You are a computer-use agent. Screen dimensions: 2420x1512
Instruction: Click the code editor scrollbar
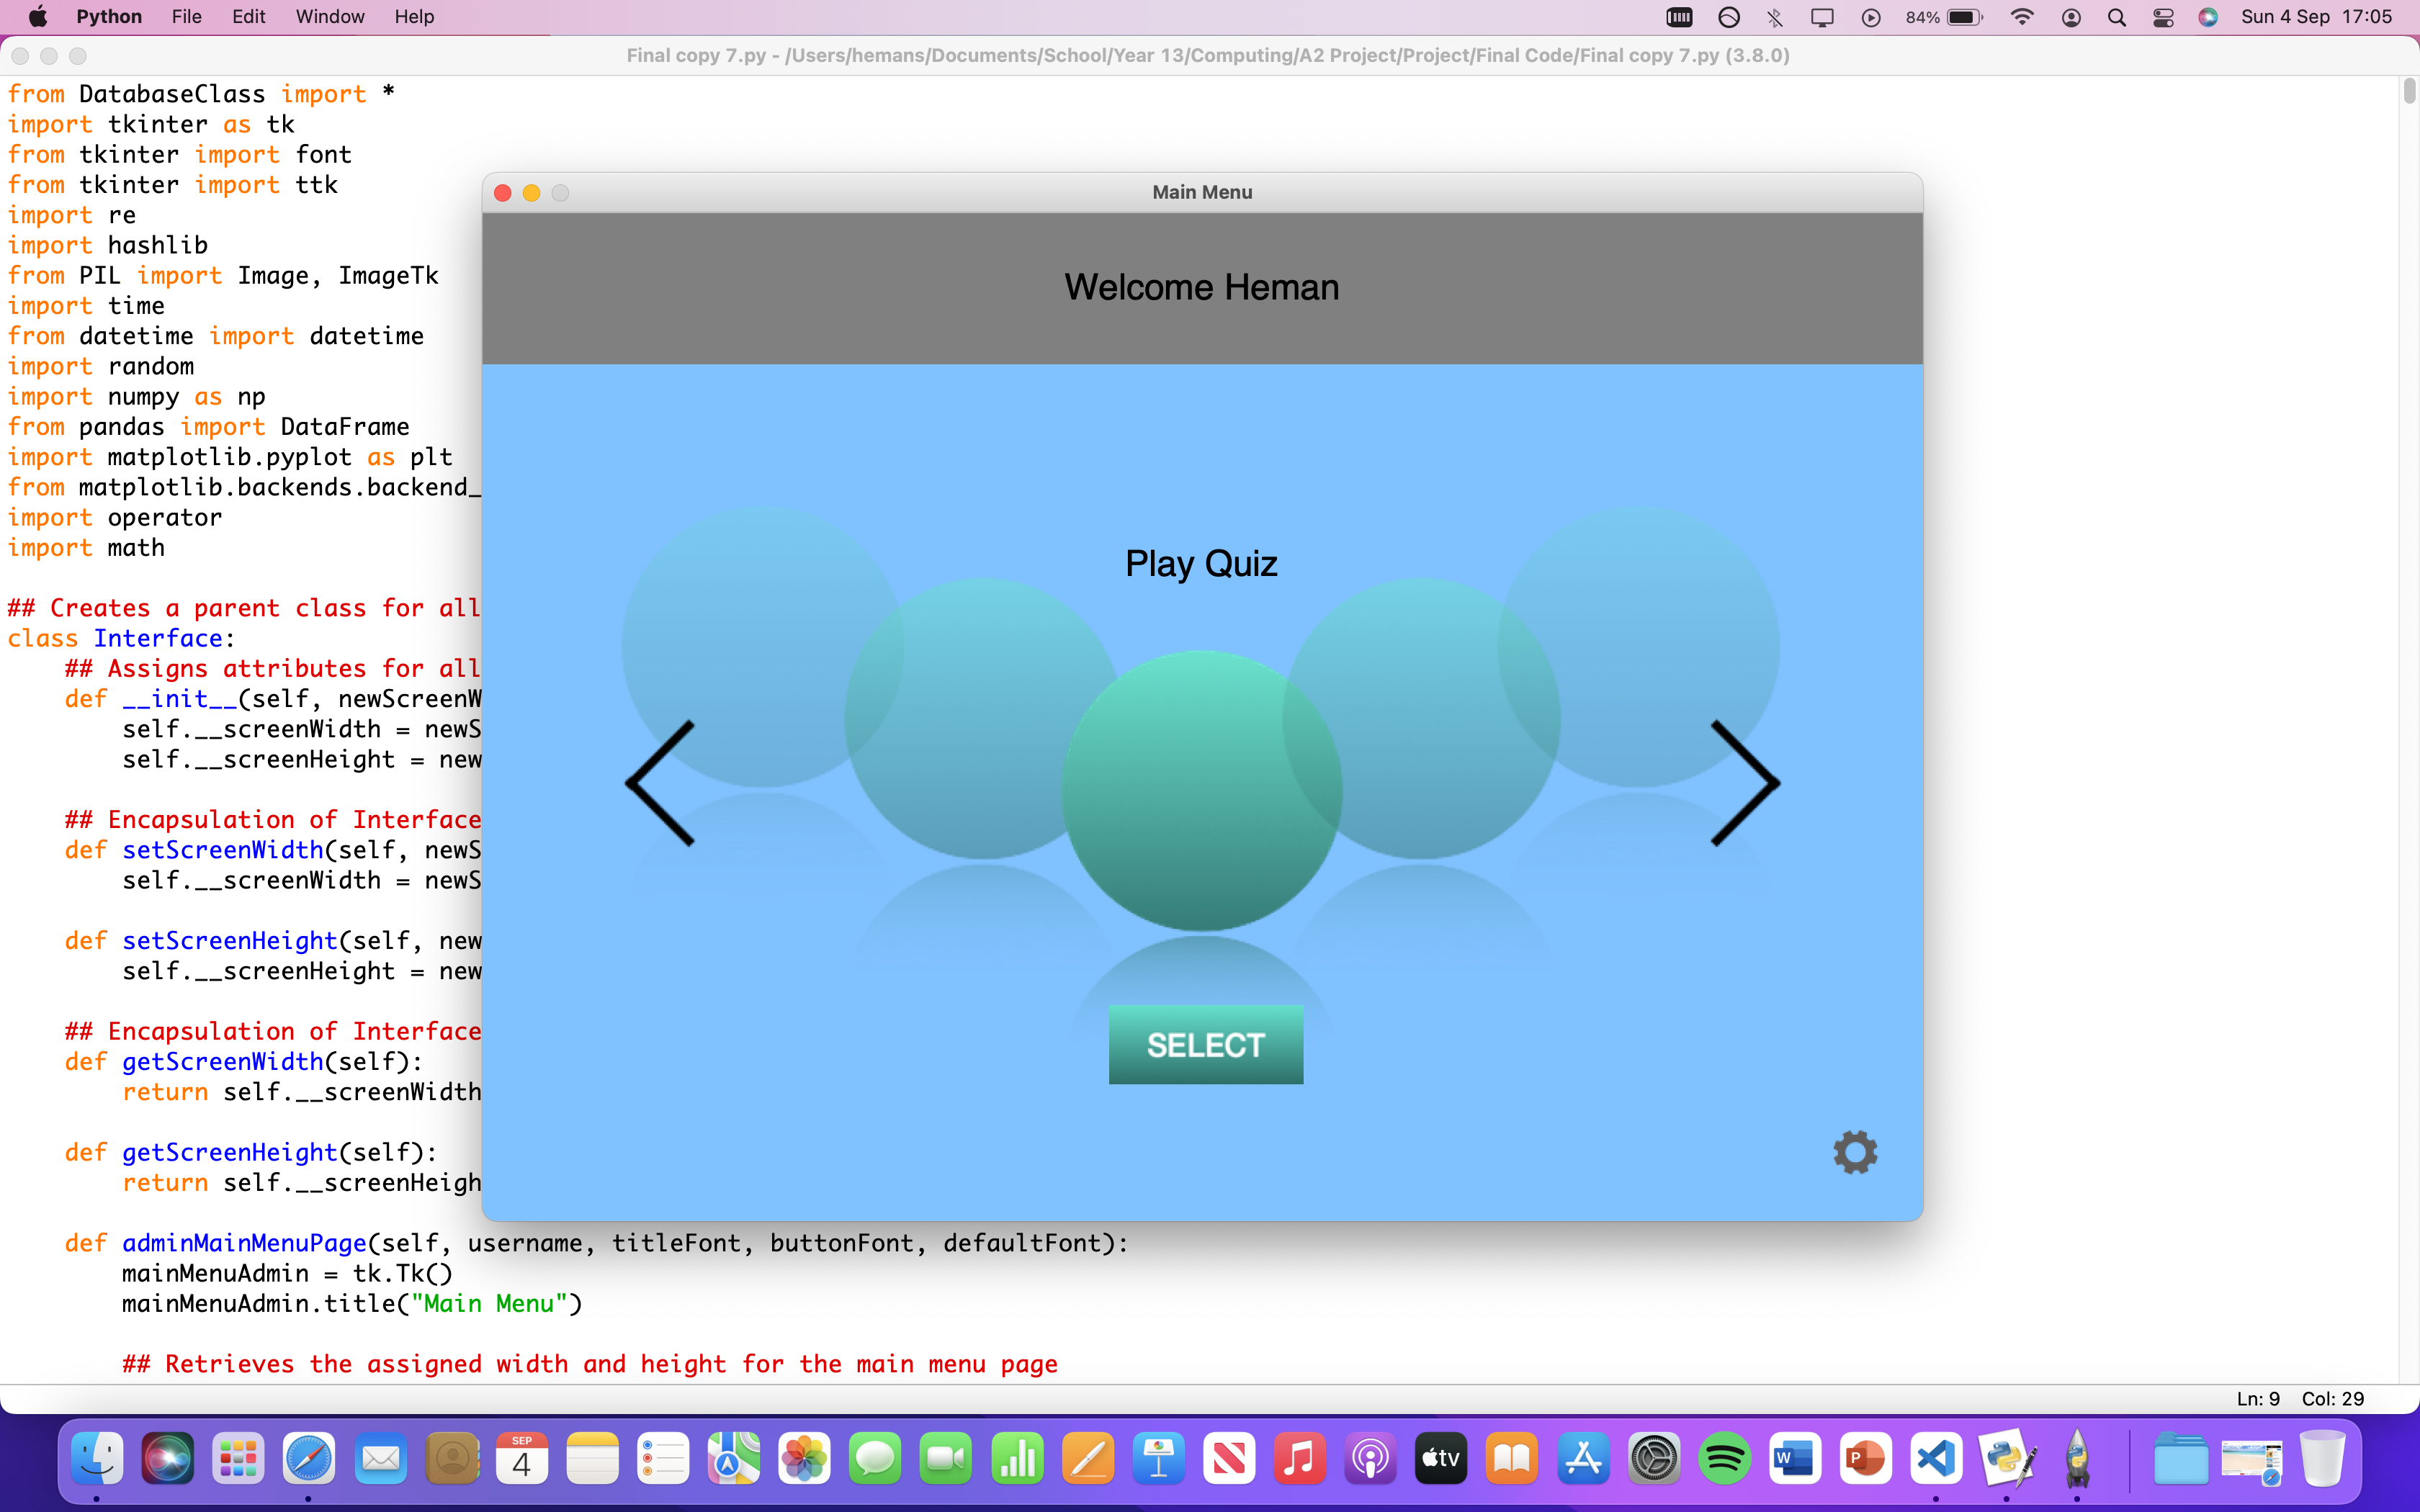click(x=2409, y=90)
